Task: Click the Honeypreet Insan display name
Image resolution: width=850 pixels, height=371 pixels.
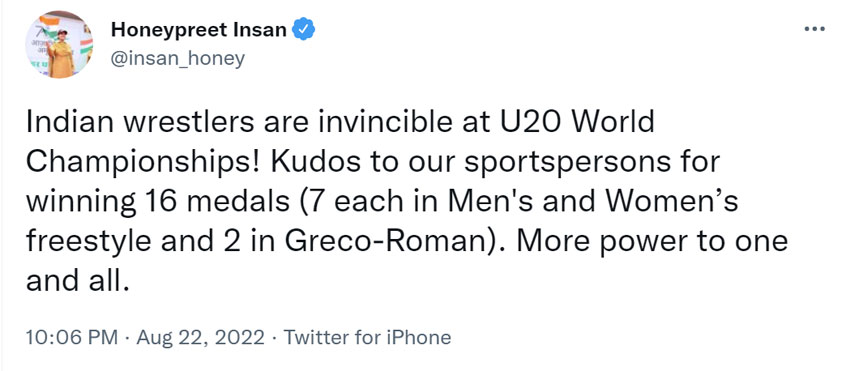Action: click(x=198, y=30)
